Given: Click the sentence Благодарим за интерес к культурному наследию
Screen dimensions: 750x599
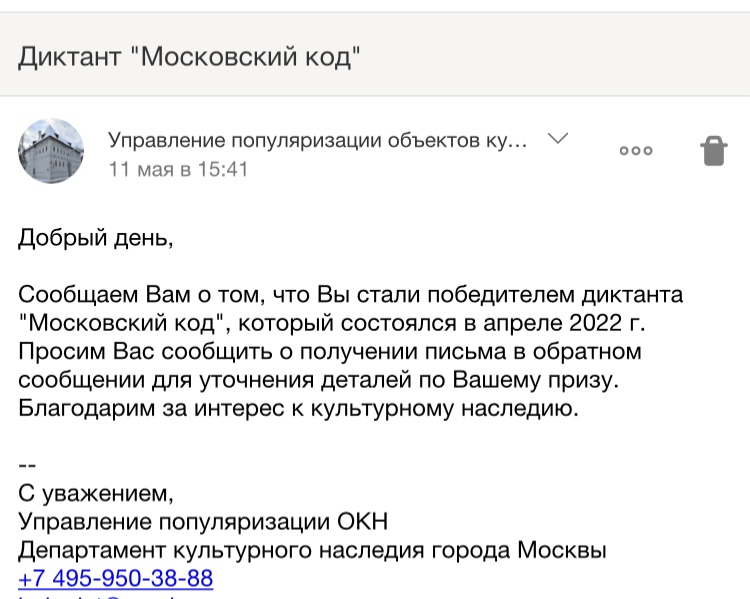Looking at the screenshot, I should (298, 408).
